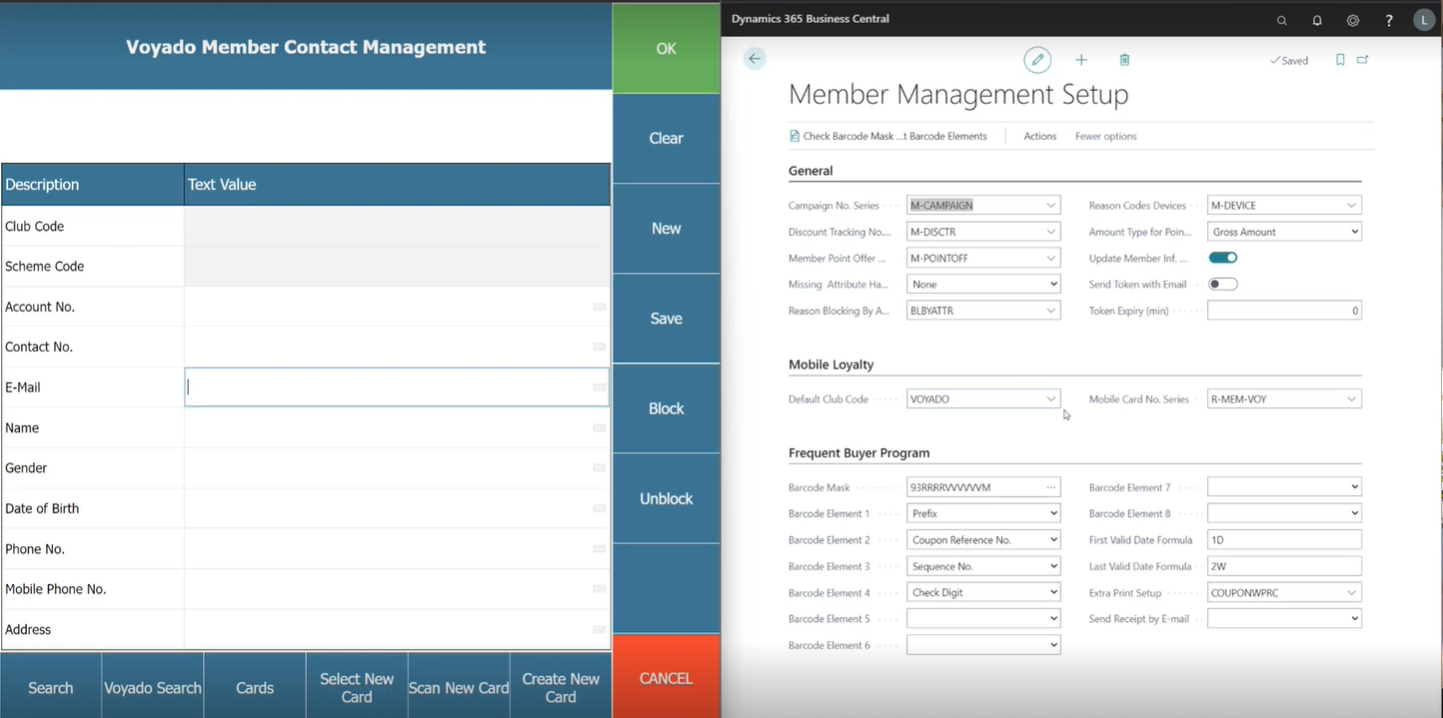The width and height of the screenshot is (1443, 718).
Task: Open the Amount Type for Points dropdown
Action: tap(1354, 232)
